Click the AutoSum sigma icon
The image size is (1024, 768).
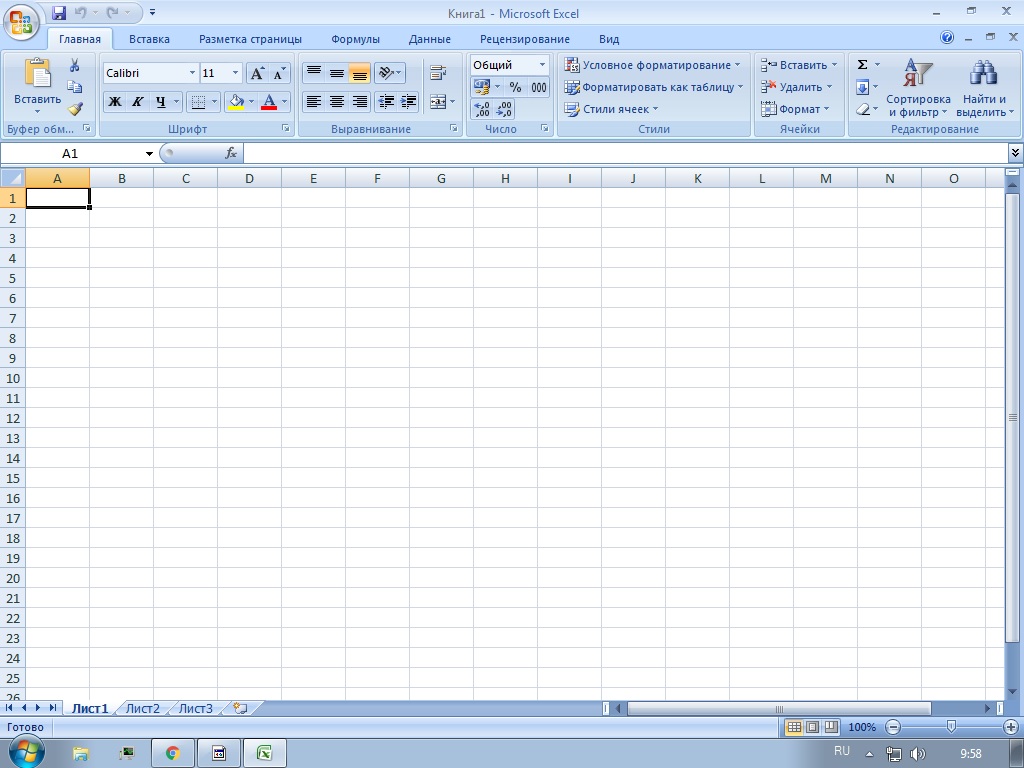(x=862, y=65)
